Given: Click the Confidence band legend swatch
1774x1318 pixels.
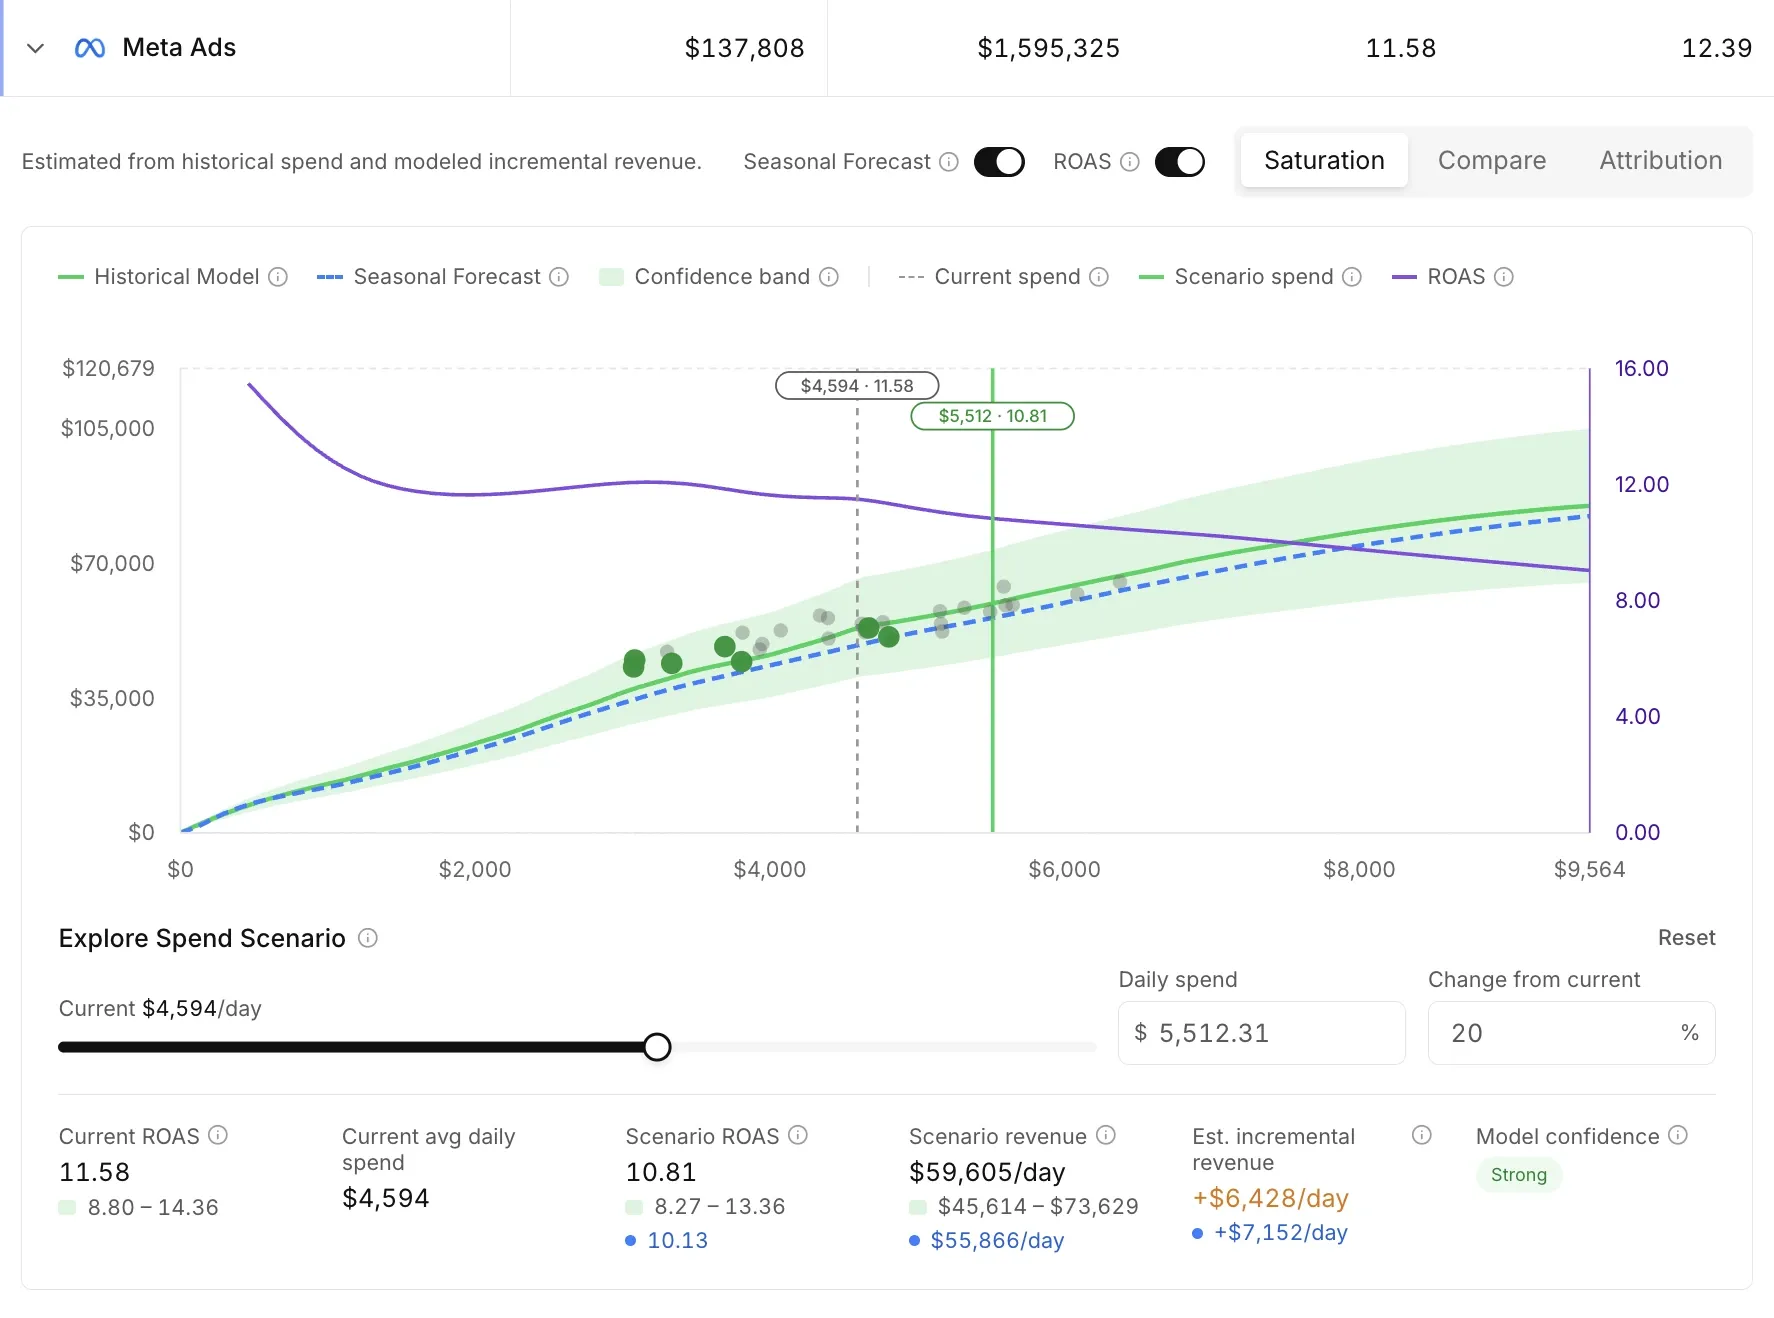Looking at the screenshot, I should (611, 277).
